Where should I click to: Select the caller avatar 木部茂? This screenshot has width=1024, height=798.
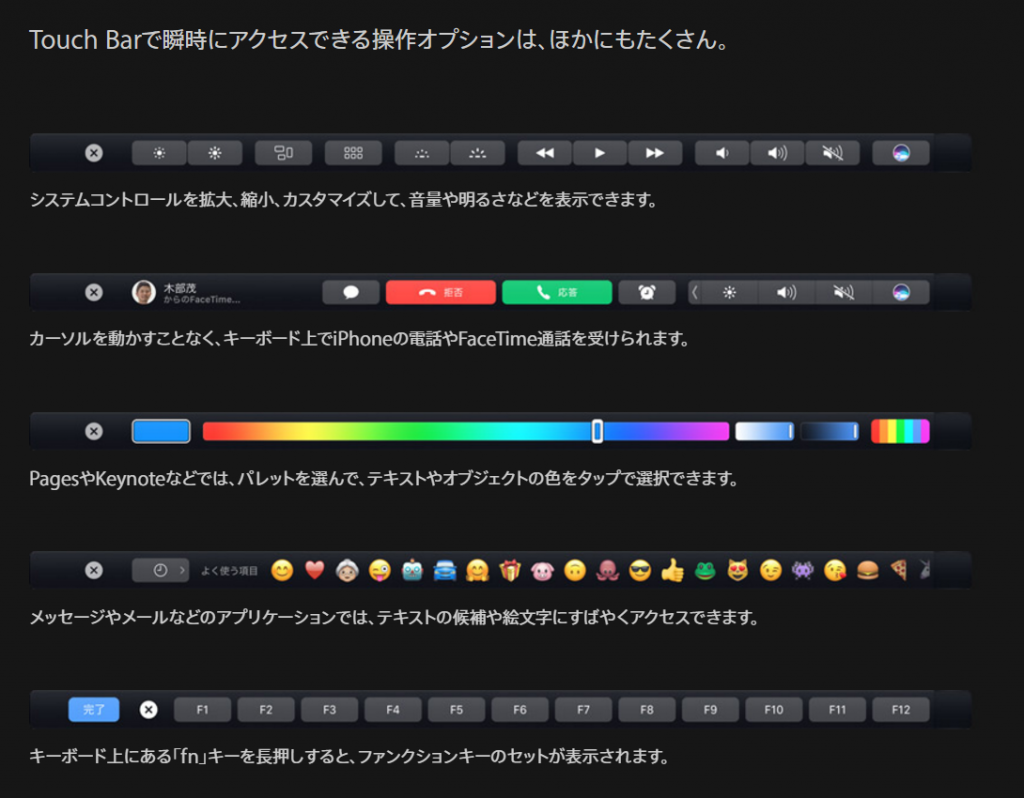144,292
